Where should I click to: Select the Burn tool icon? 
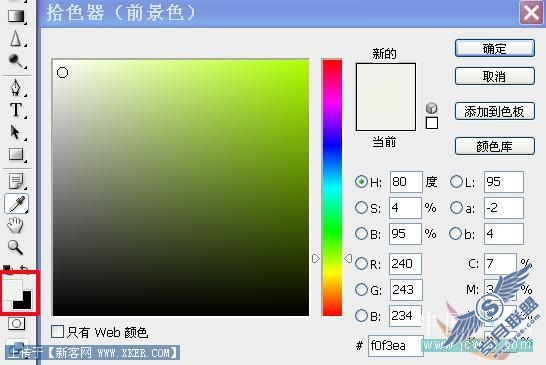tap(15, 61)
